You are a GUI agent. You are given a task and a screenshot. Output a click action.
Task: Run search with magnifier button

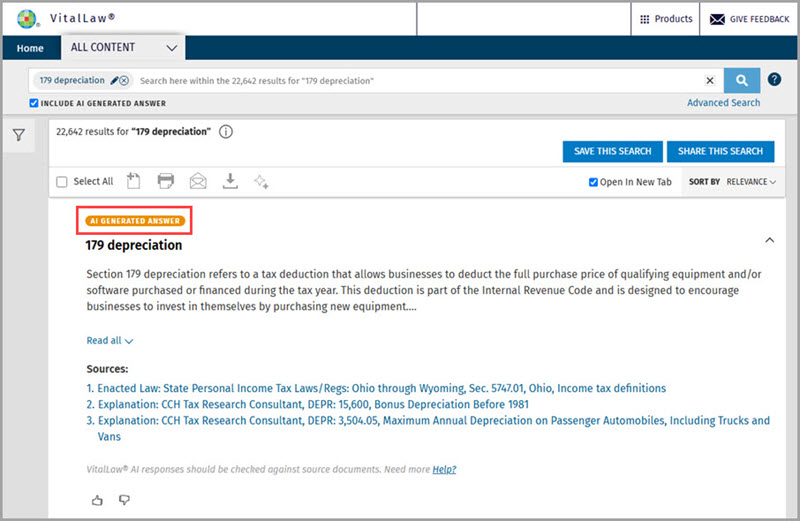[x=742, y=80]
